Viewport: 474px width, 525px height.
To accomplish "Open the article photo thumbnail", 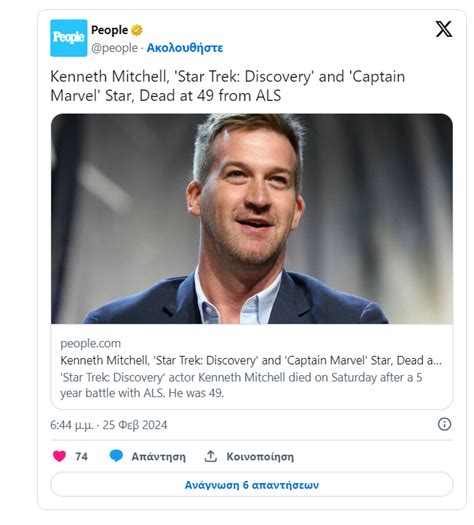I will [x=252, y=219].
